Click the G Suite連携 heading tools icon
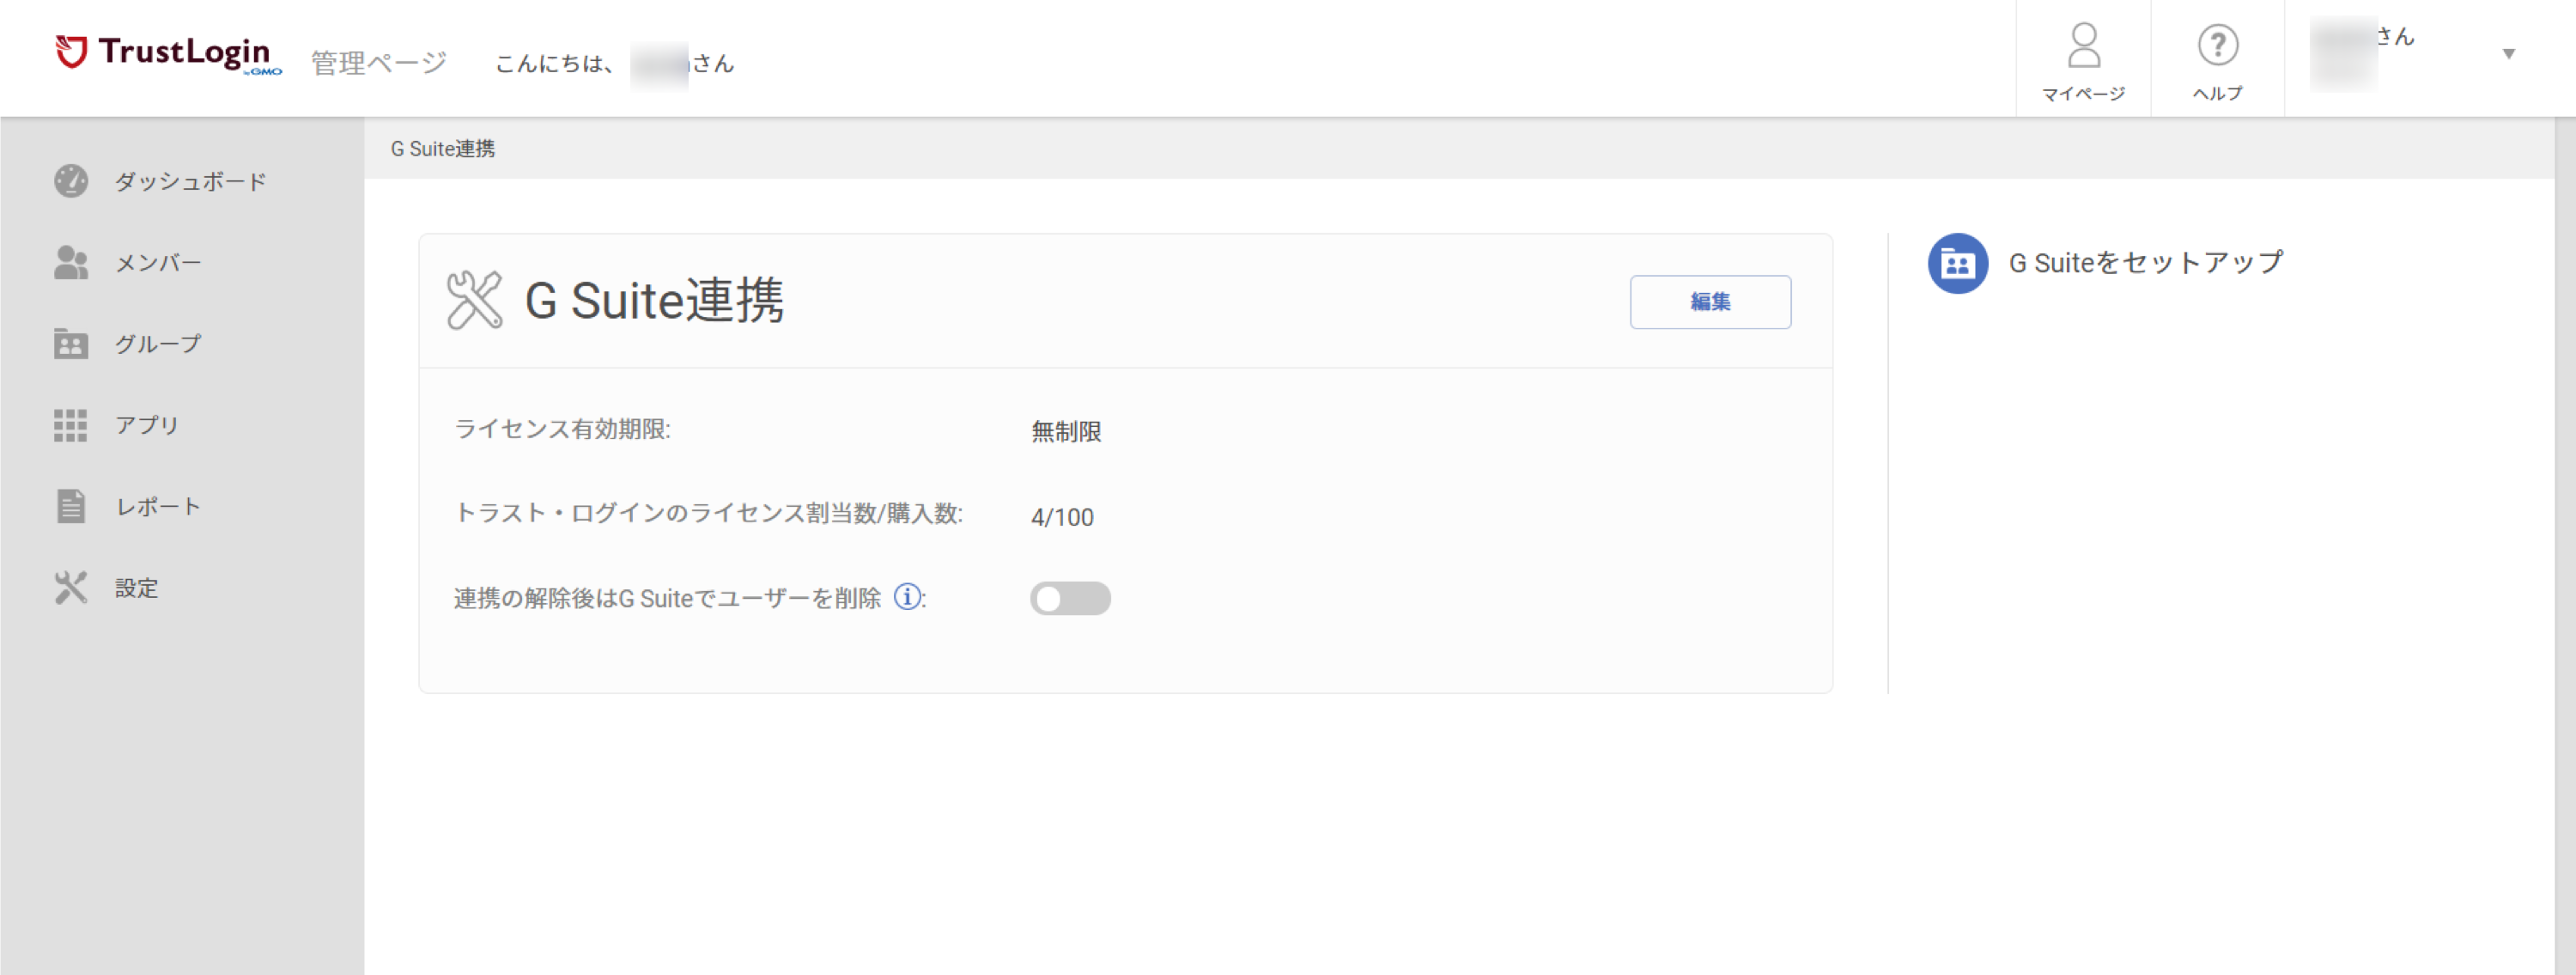 pyautogui.click(x=474, y=300)
